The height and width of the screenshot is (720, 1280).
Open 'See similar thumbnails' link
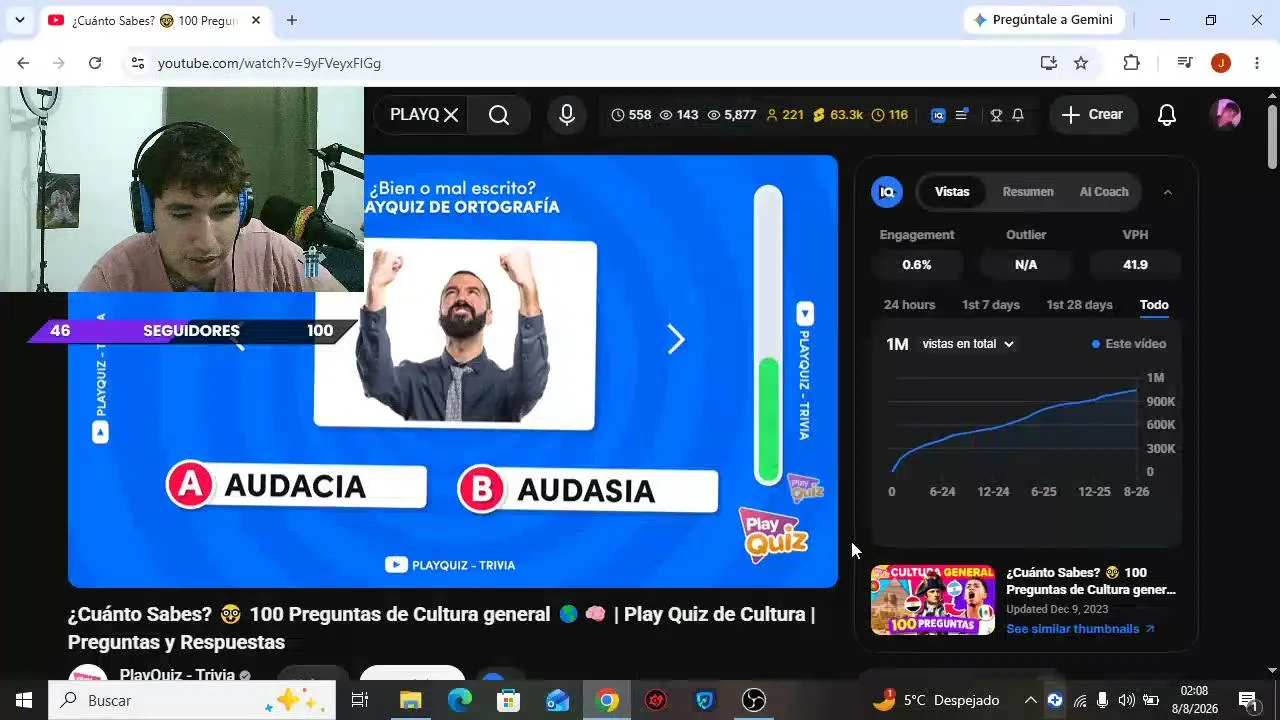1080,629
